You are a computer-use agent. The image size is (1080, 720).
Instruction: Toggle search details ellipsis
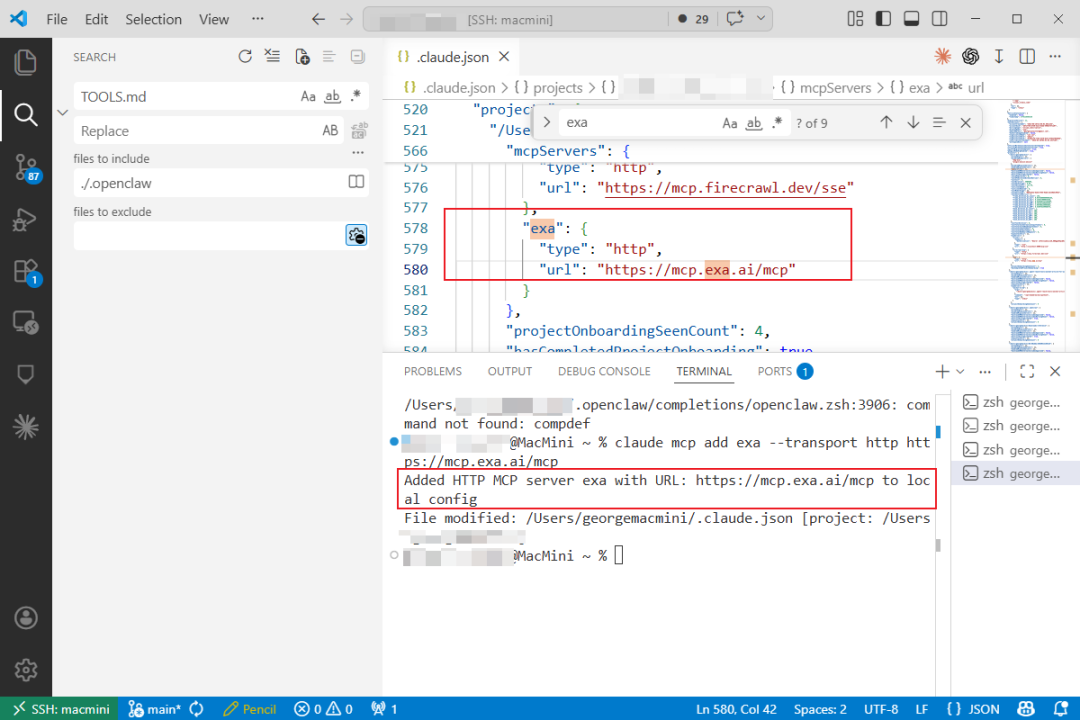pyautogui.click(x=357, y=153)
